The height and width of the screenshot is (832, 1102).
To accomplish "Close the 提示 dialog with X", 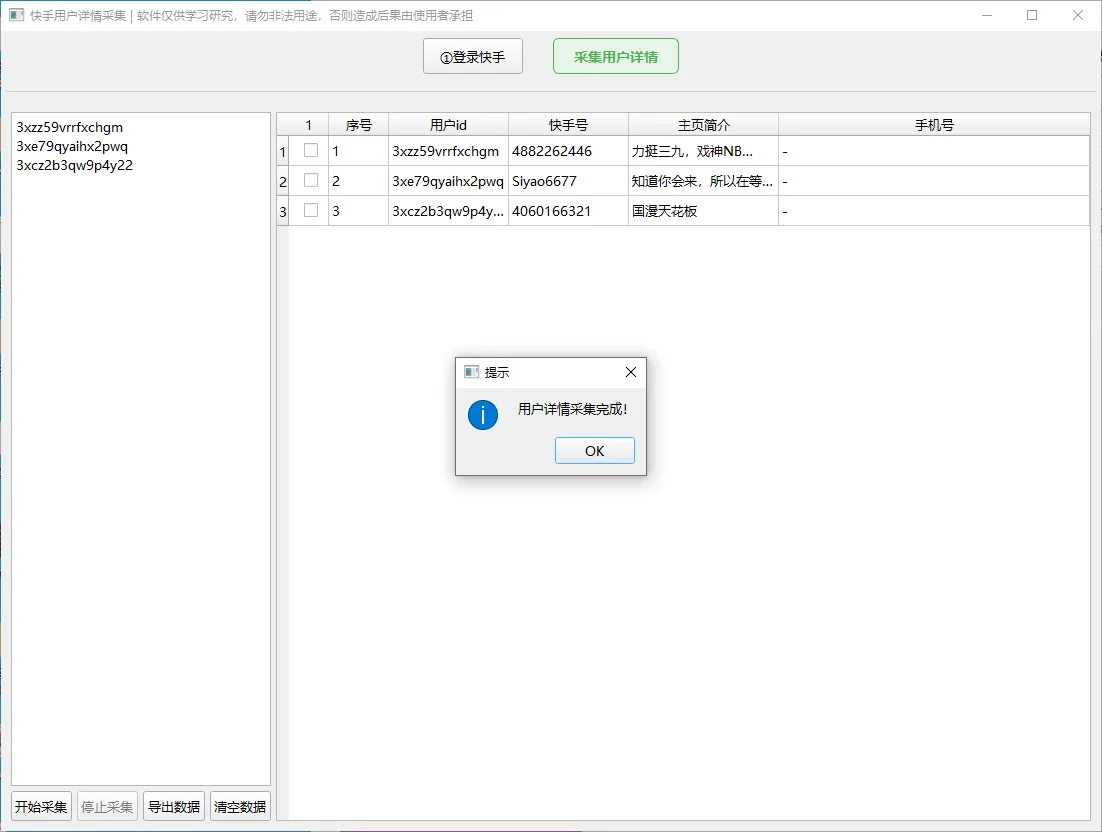I will coord(630,372).
